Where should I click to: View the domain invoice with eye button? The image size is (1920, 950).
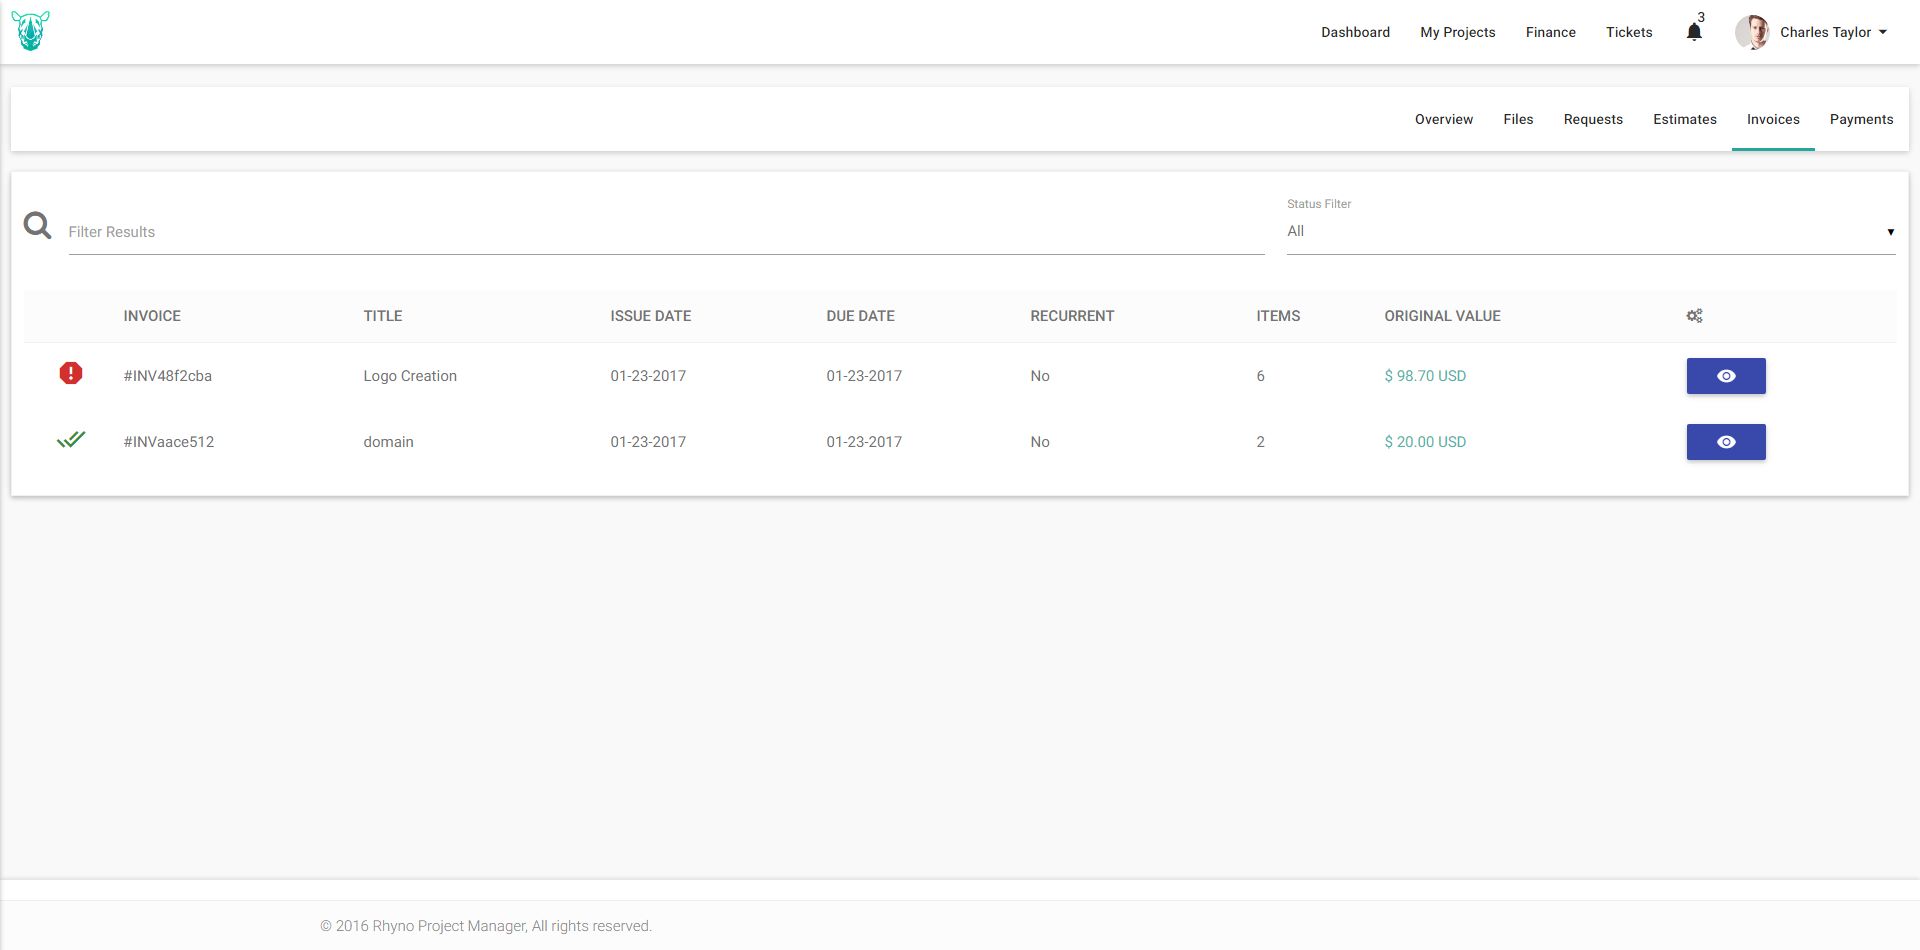(1726, 442)
